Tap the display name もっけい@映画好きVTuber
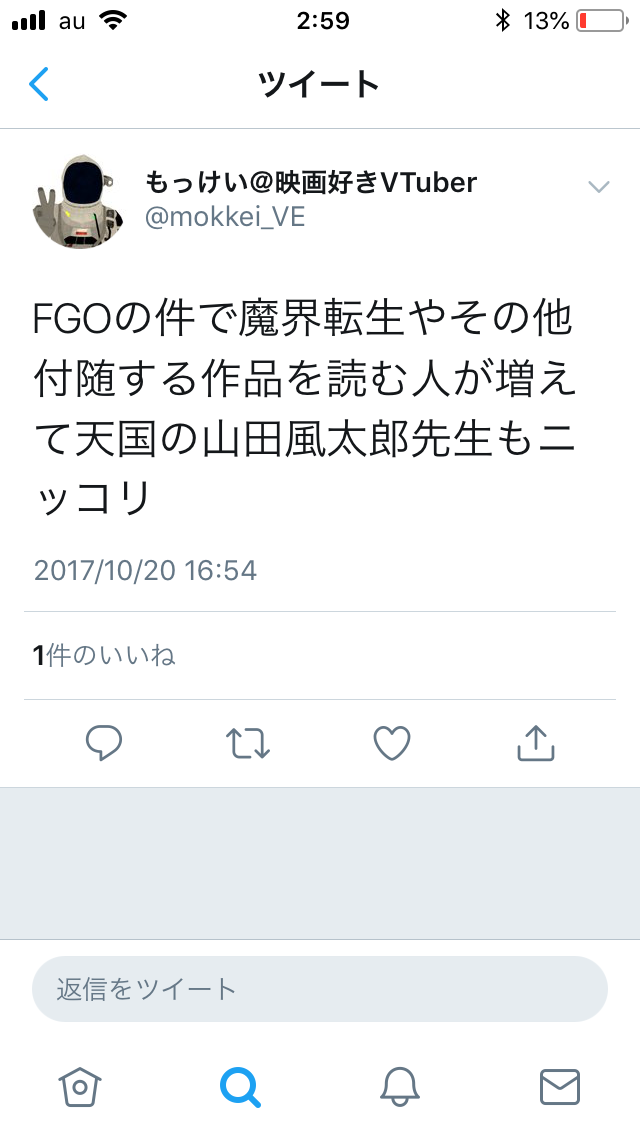The image size is (640, 1136). 311,182
